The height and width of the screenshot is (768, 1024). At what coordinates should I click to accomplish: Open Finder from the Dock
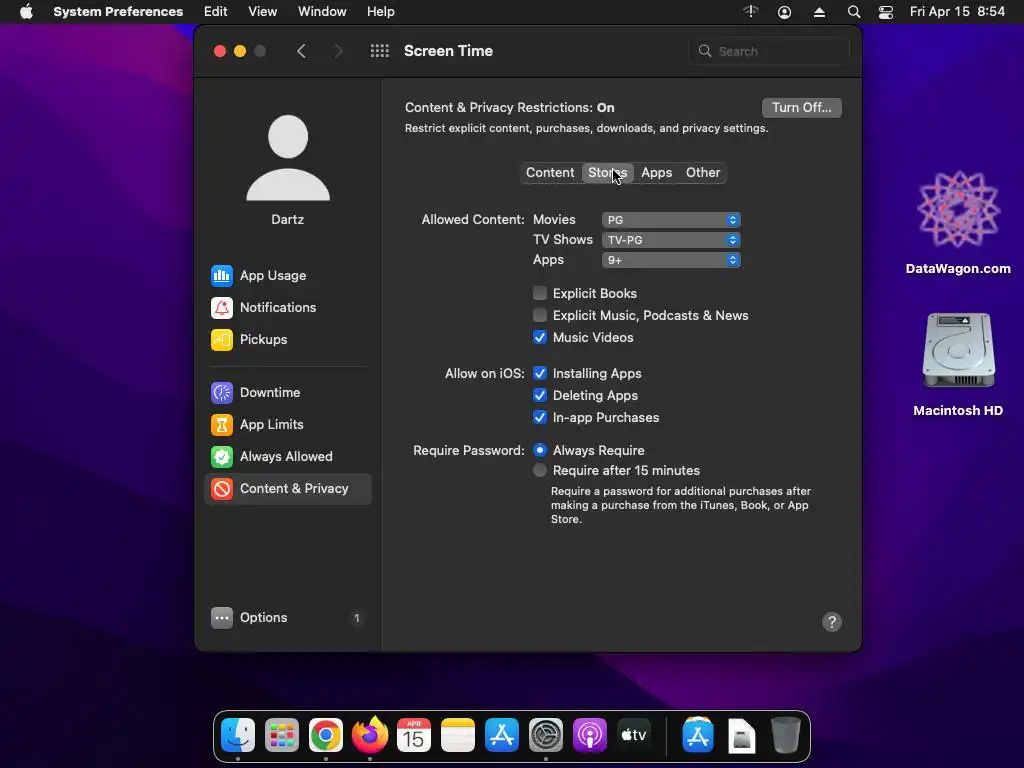click(238, 735)
